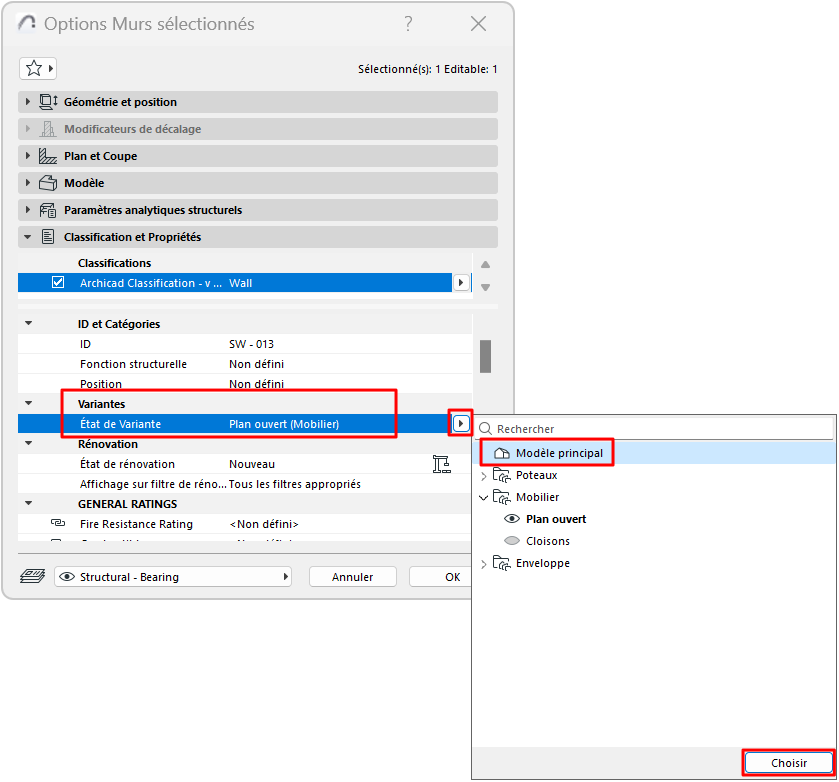The height and width of the screenshot is (782, 839).
Task: Click the properties list scrollbar thumb
Action: pyautogui.click(x=485, y=356)
